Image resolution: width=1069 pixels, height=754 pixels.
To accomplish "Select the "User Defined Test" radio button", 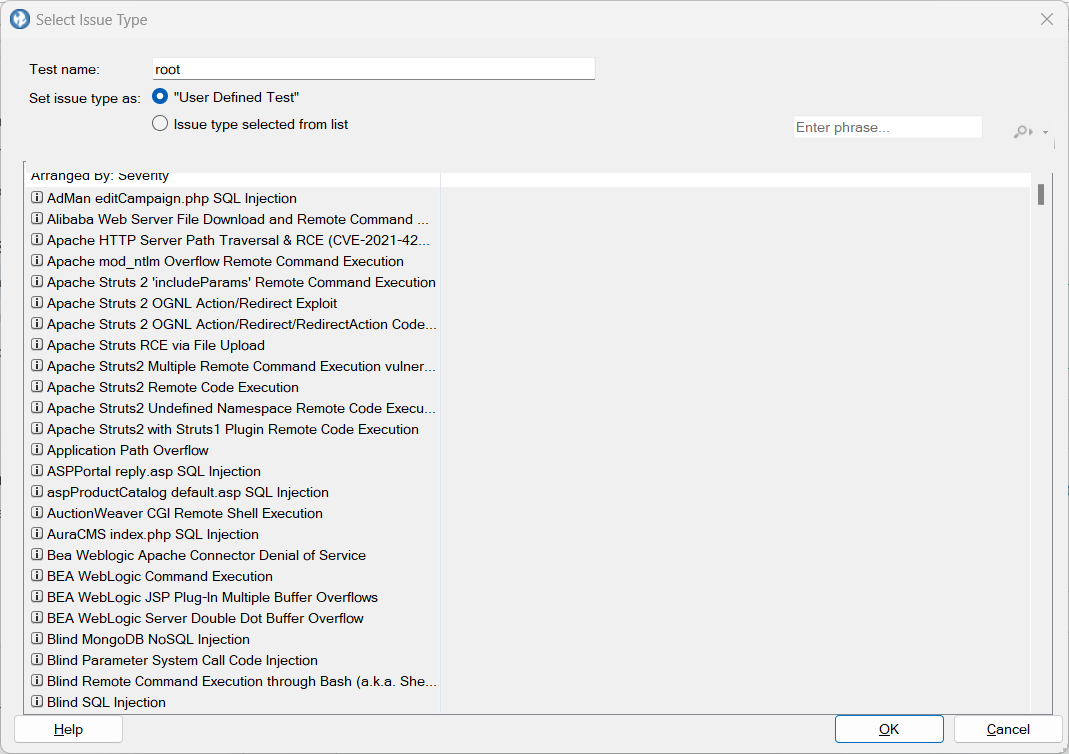I will [x=160, y=96].
